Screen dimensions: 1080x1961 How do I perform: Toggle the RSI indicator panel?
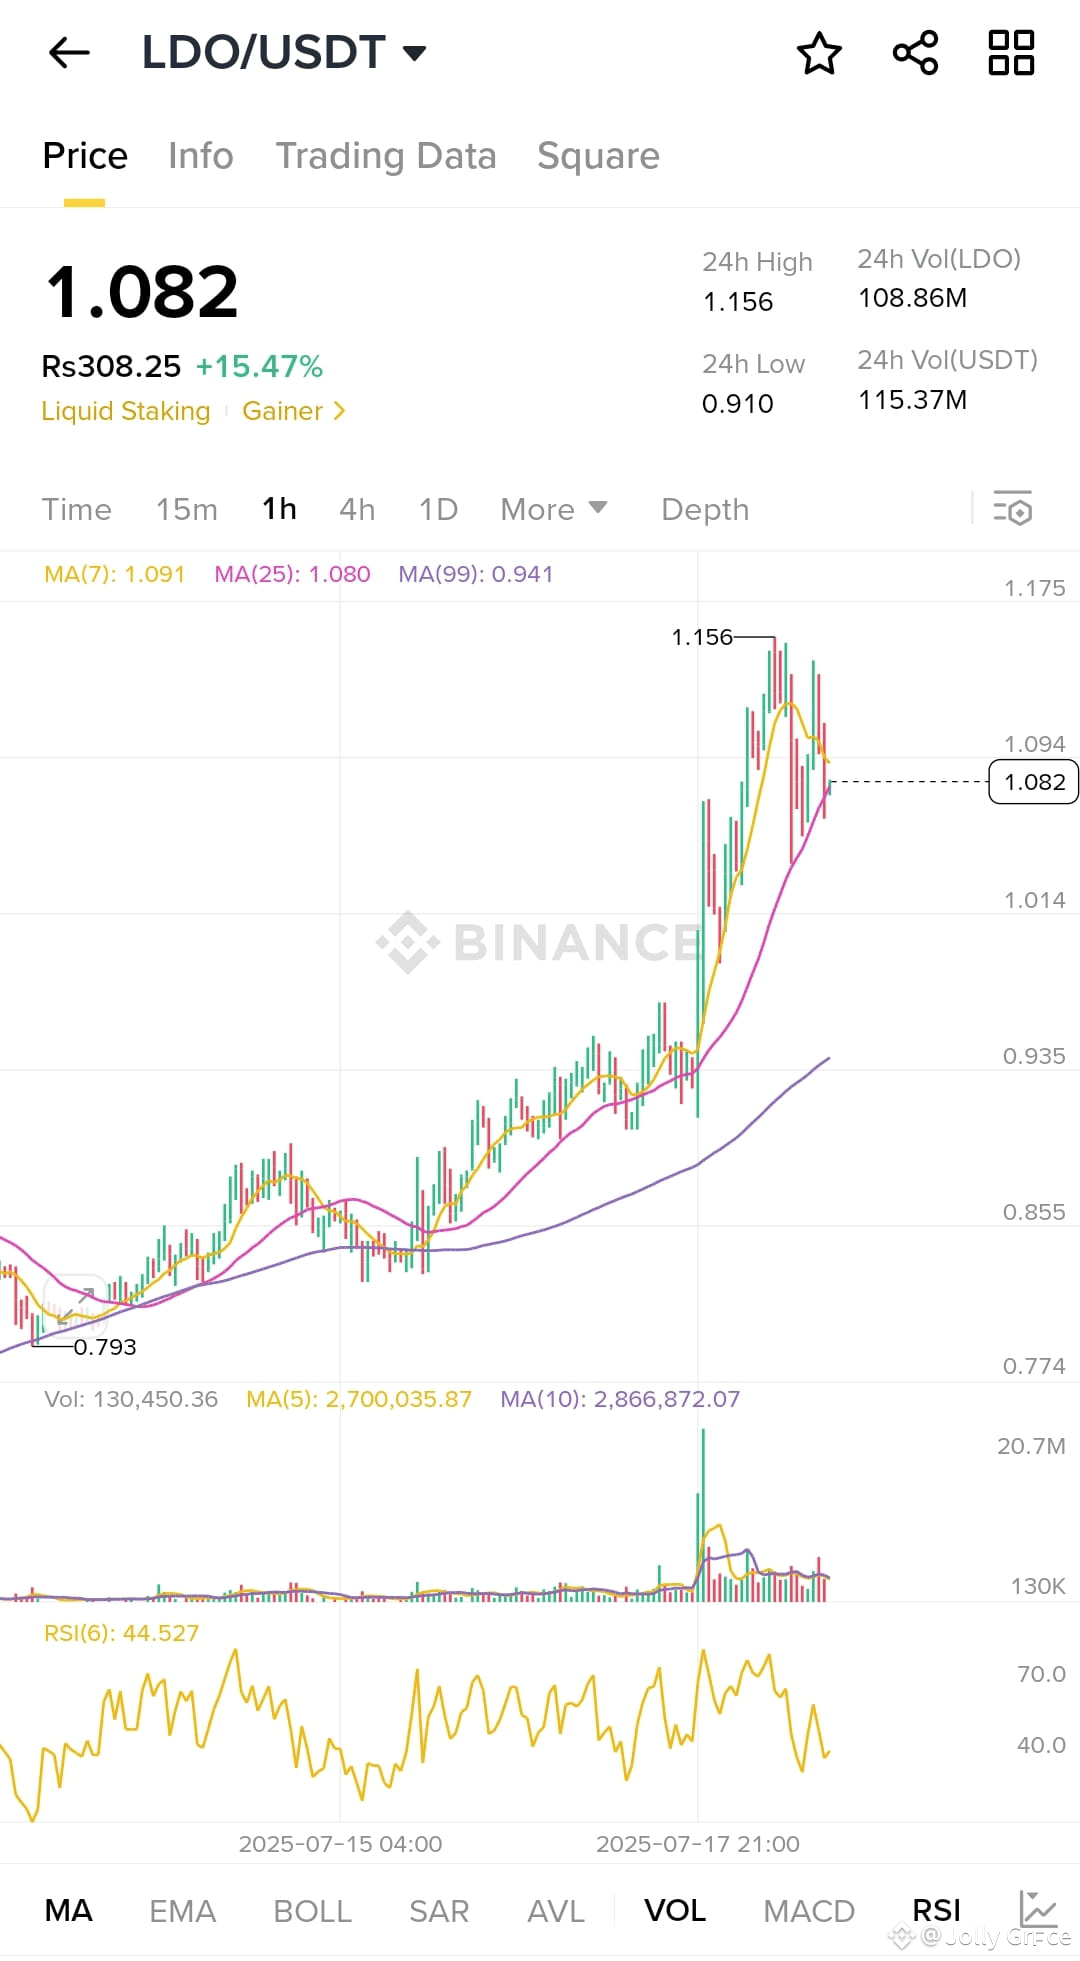point(934,1908)
